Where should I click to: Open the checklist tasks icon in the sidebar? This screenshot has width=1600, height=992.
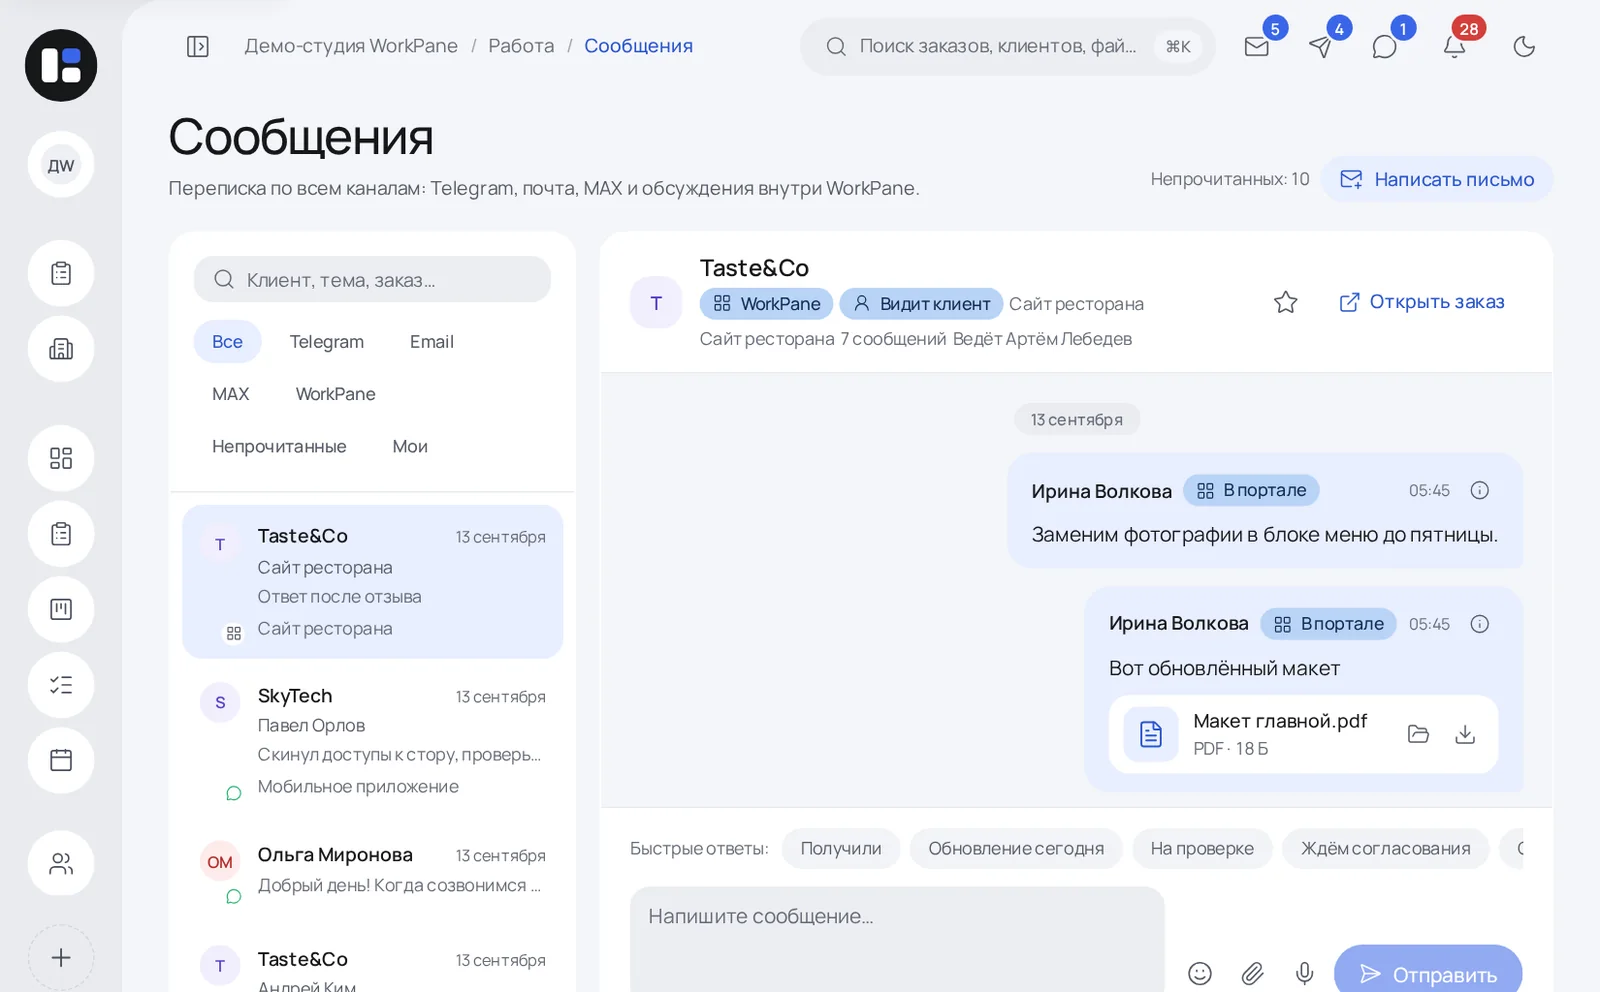[x=61, y=685]
